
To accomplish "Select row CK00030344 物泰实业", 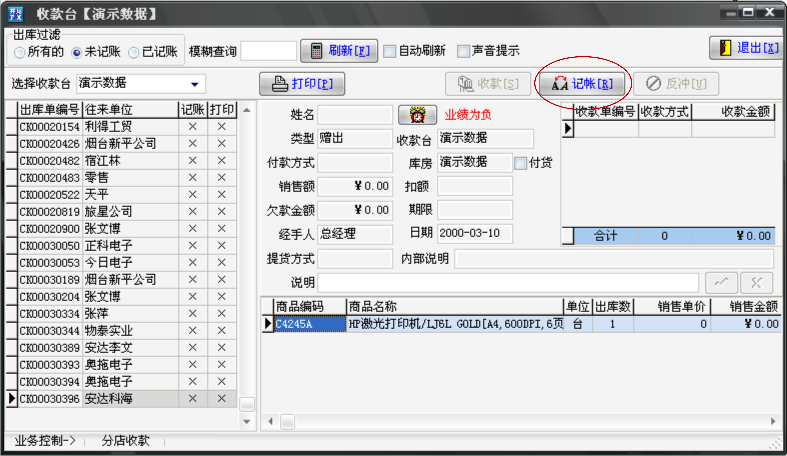I will [x=120, y=331].
